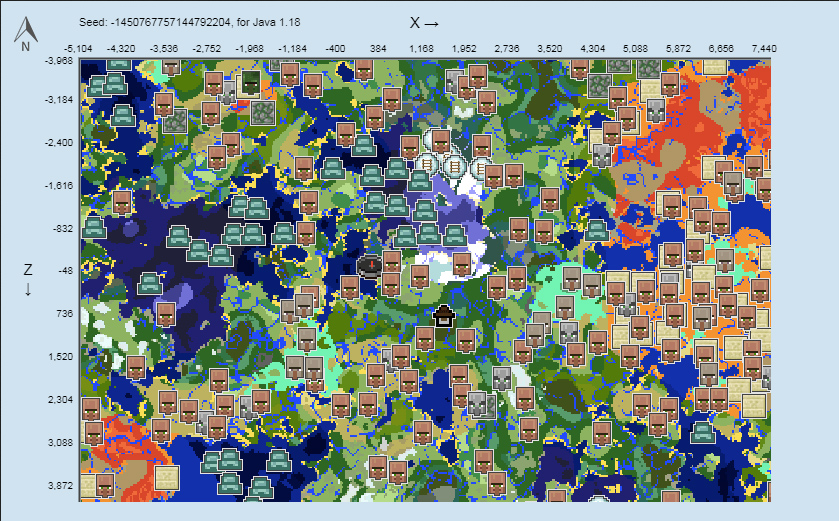
Task: Click Z-axis tick label '-2,400'
Action: [59, 143]
